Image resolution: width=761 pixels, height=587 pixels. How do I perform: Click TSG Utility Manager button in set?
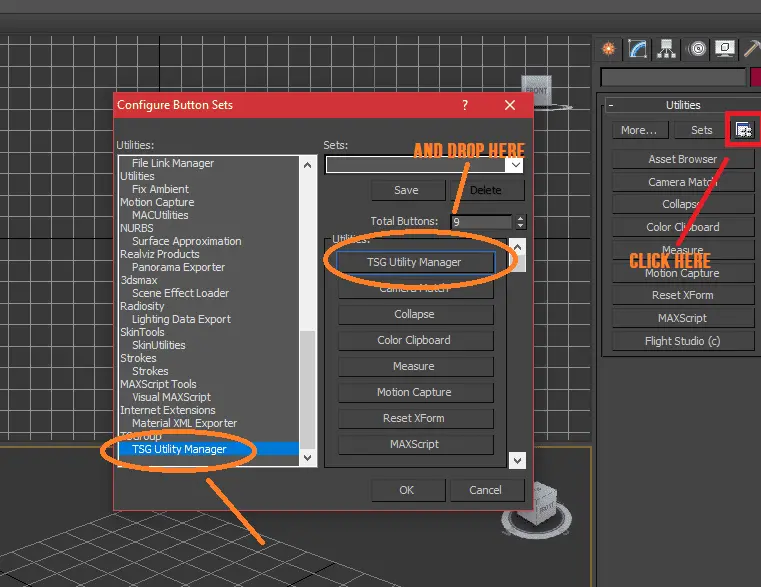(414, 262)
